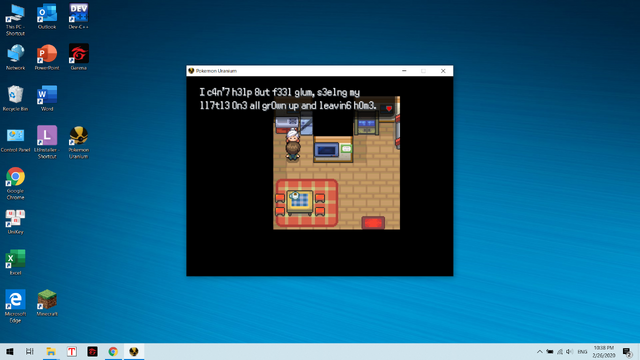Click the red T app in the taskbar
Viewport: 640px width, 360px height.
tap(72, 351)
